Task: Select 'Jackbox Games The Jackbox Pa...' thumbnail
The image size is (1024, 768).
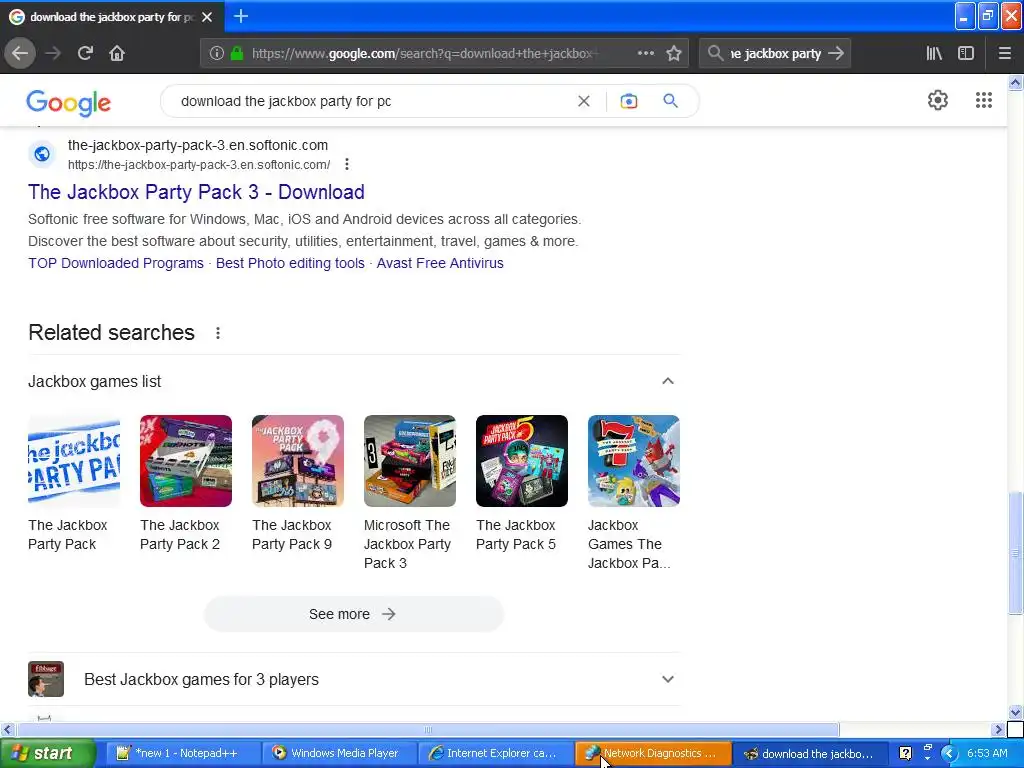Action: coord(633,460)
